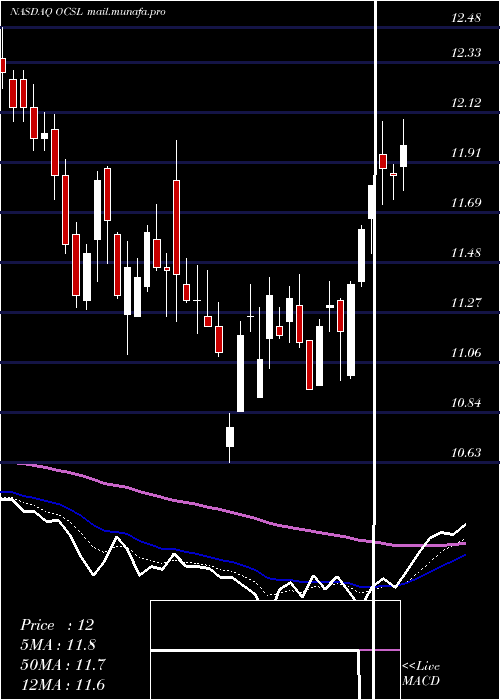
Task: Click the 11.27 price axis label
Action: pyautogui.click(x=466, y=303)
